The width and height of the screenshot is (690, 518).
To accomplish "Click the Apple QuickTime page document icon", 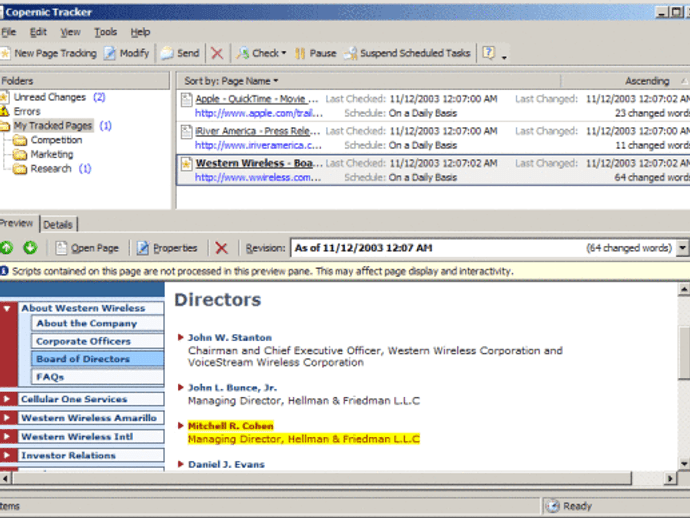I will 187,99.
